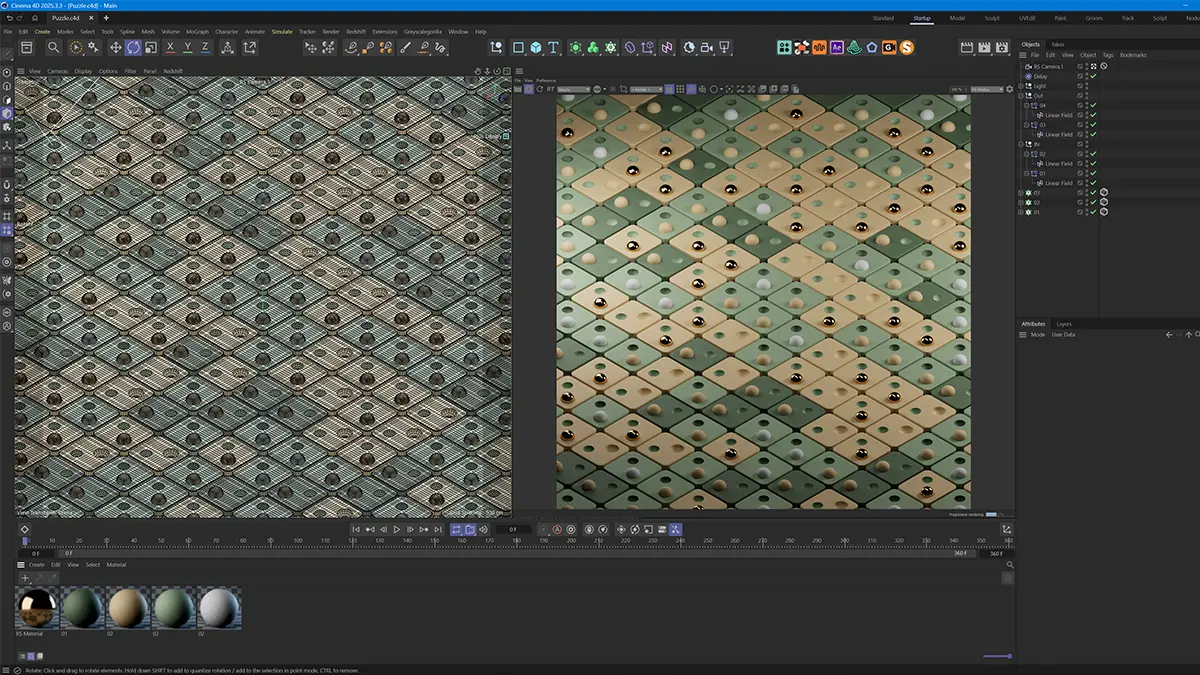The height and width of the screenshot is (675, 1200).
Task: Click the Paint brush tool icon
Action: (405, 48)
